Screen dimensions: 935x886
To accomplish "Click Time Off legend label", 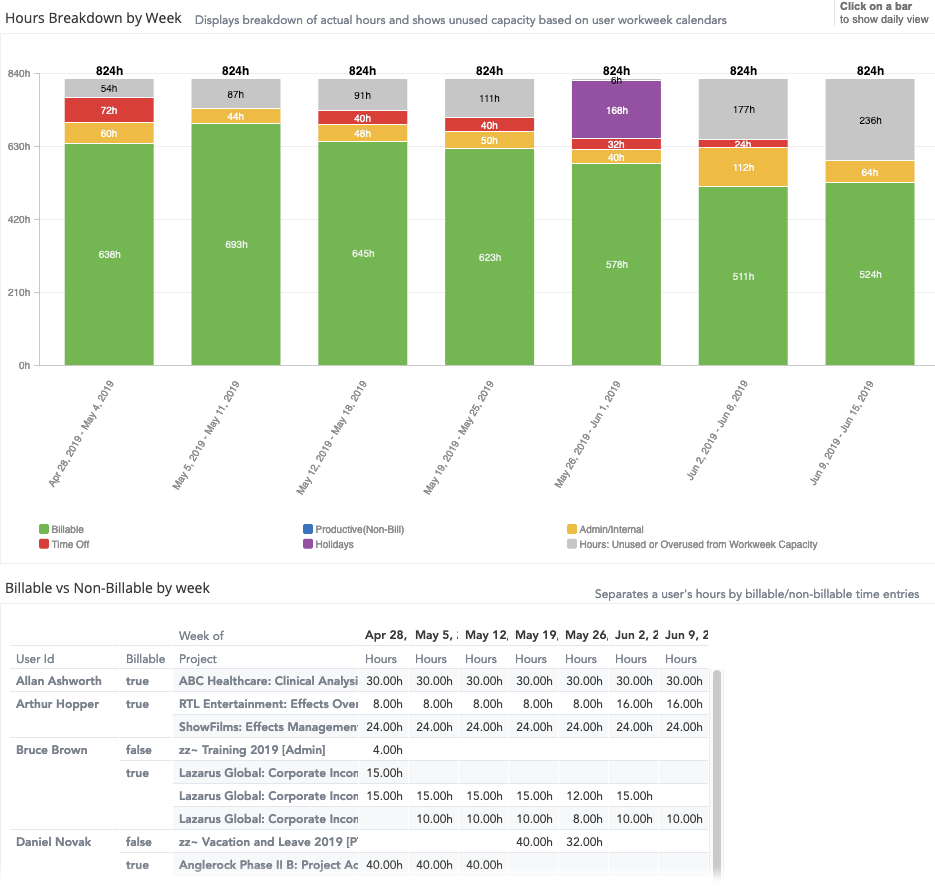I will click(70, 544).
